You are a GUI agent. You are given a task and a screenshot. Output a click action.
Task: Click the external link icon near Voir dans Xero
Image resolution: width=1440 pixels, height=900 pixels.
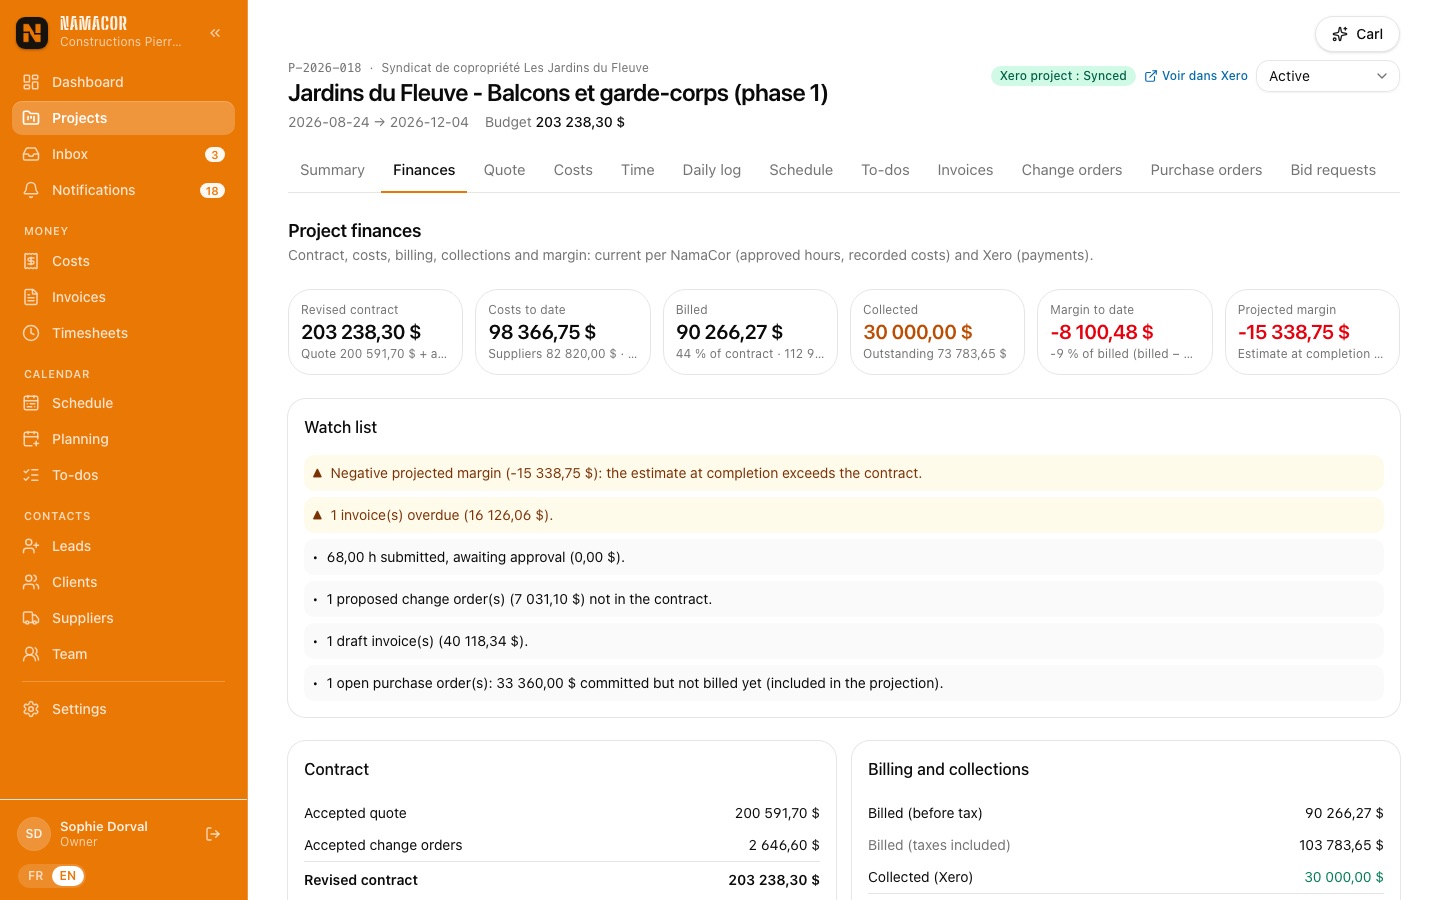pyautogui.click(x=1151, y=76)
